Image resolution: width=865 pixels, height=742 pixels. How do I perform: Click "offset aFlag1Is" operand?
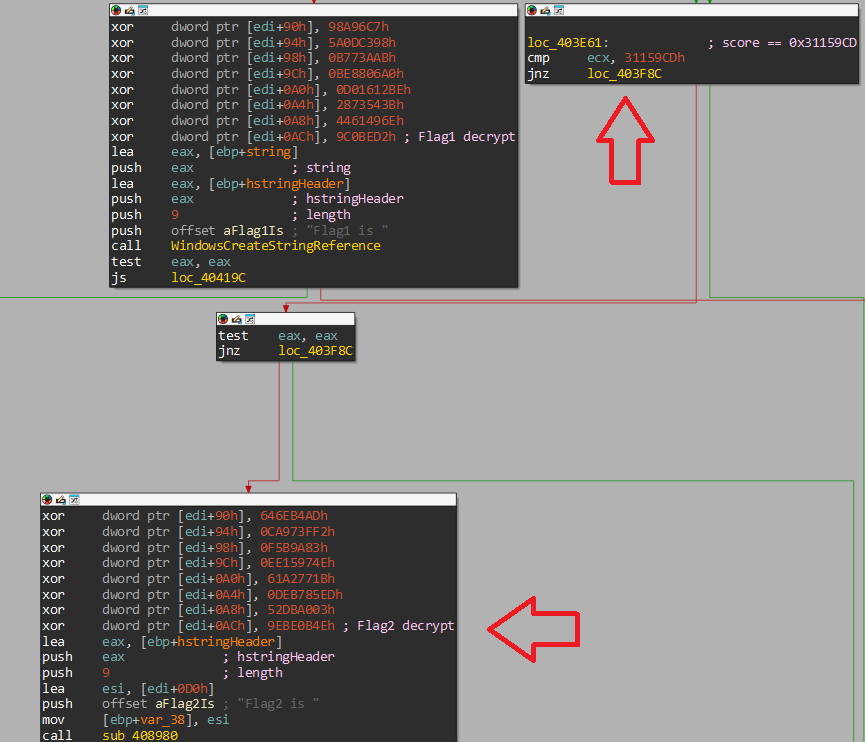click(x=227, y=231)
